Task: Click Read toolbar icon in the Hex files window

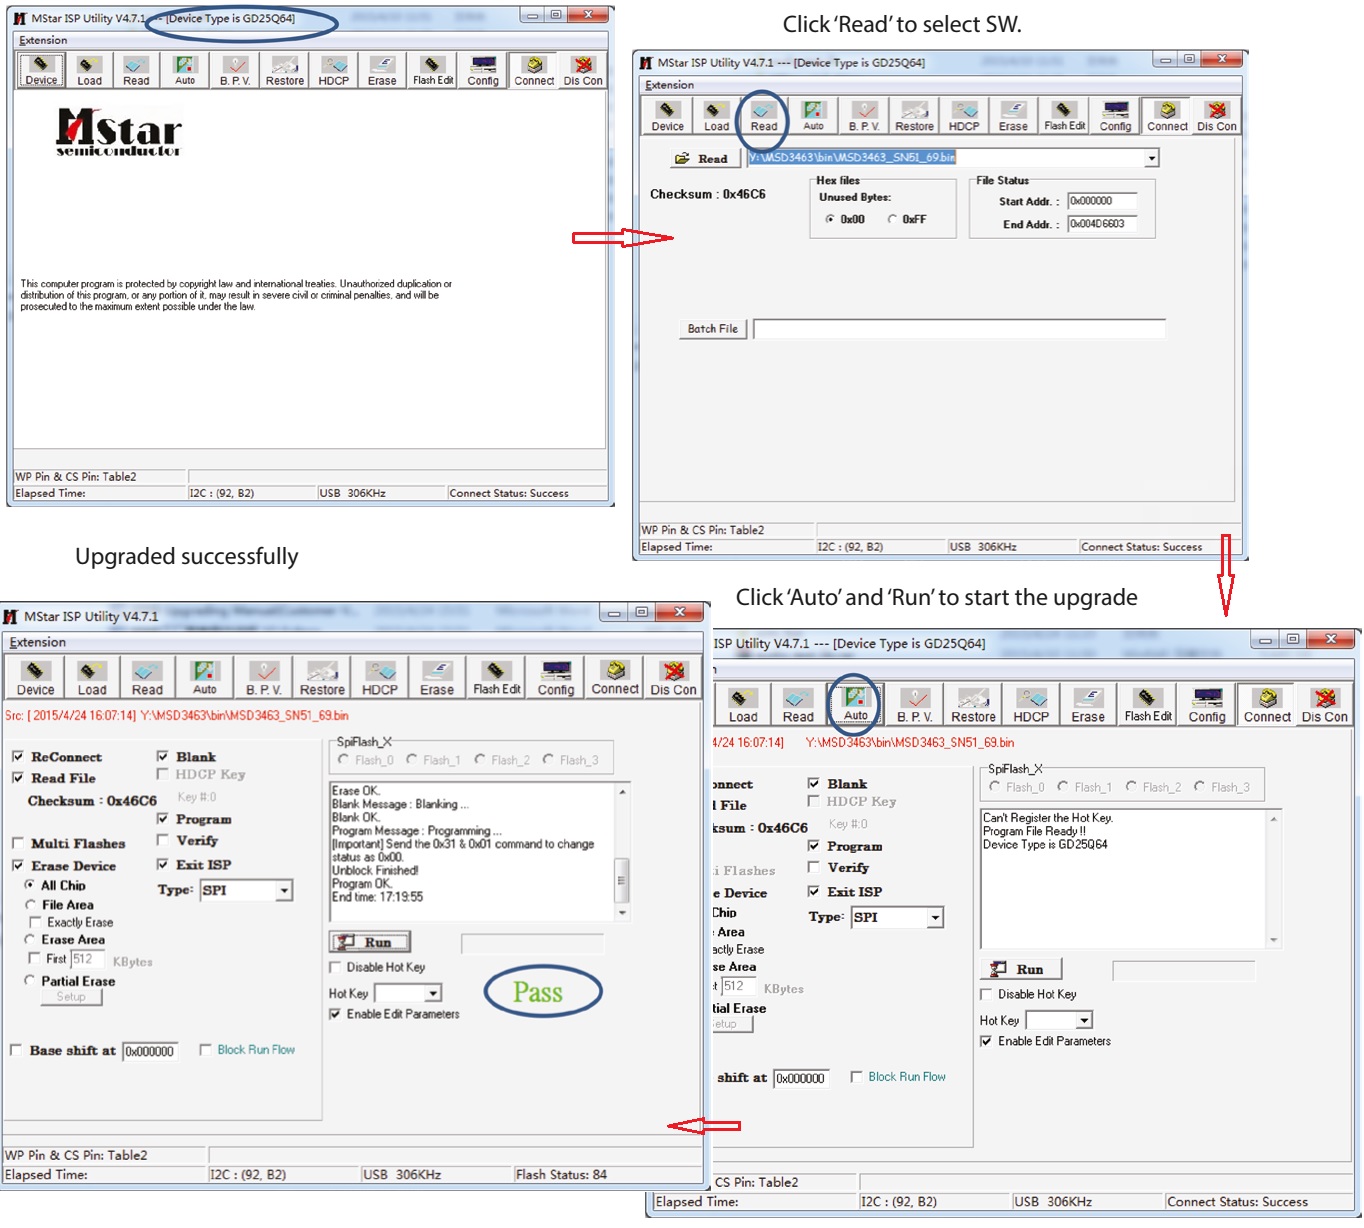Action: pos(764,116)
